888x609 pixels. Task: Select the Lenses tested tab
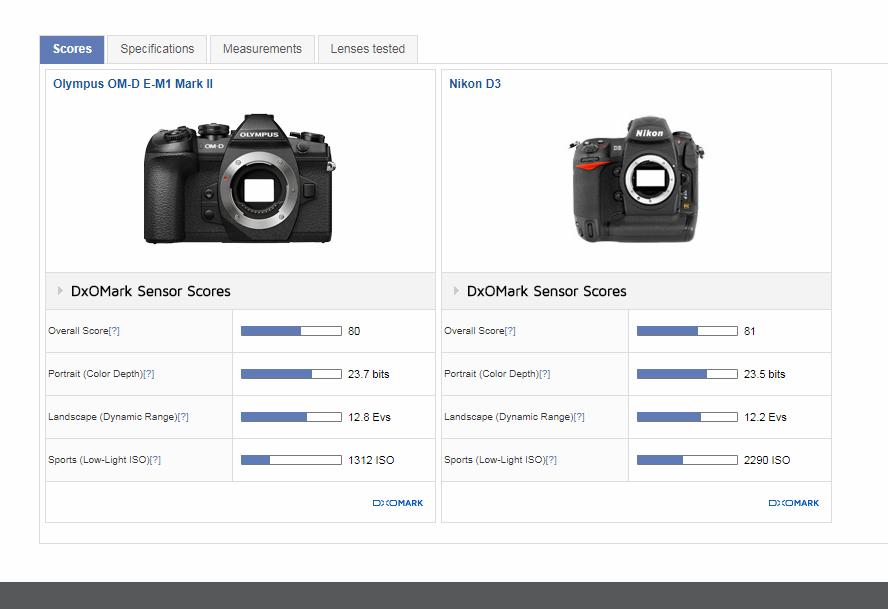tap(368, 49)
